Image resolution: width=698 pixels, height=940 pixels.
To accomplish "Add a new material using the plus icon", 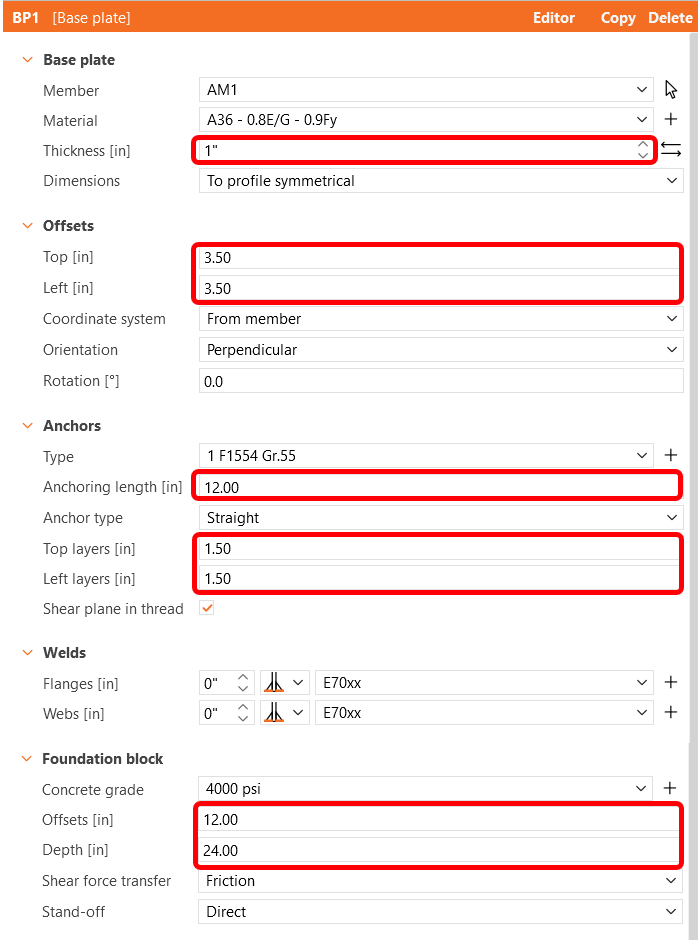I will [671, 119].
